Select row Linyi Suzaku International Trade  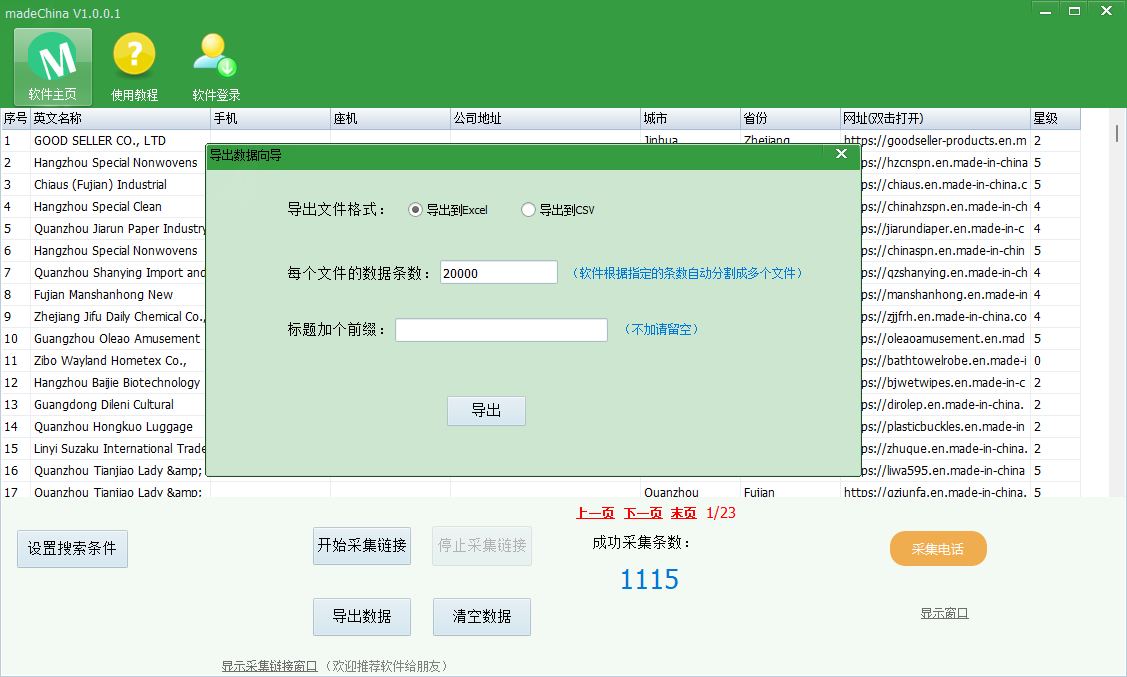click(x=104, y=448)
